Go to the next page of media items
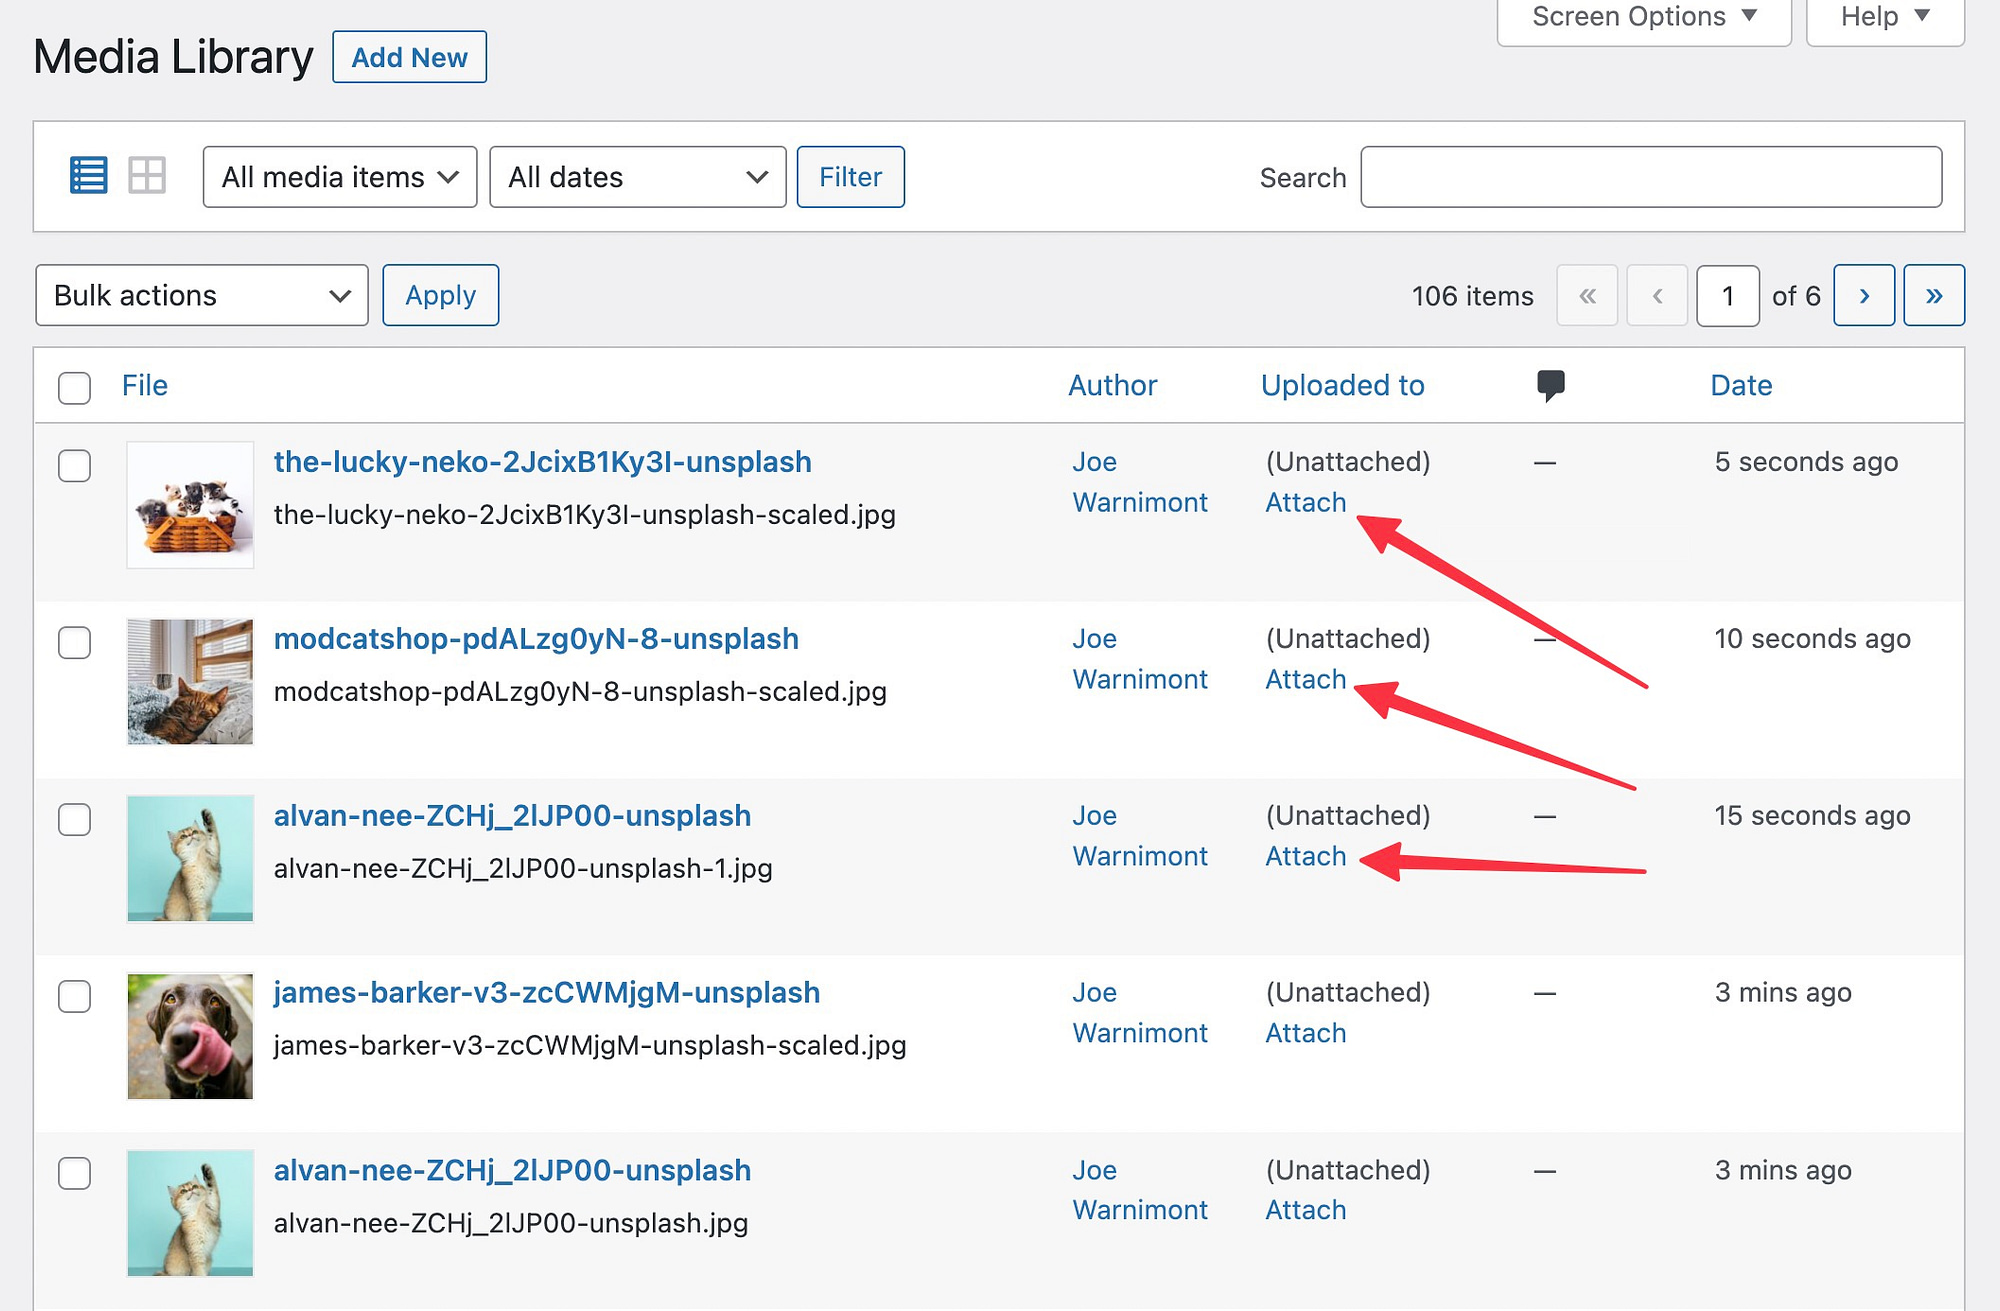The height and width of the screenshot is (1311, 2000). (x=1863, y=295)
